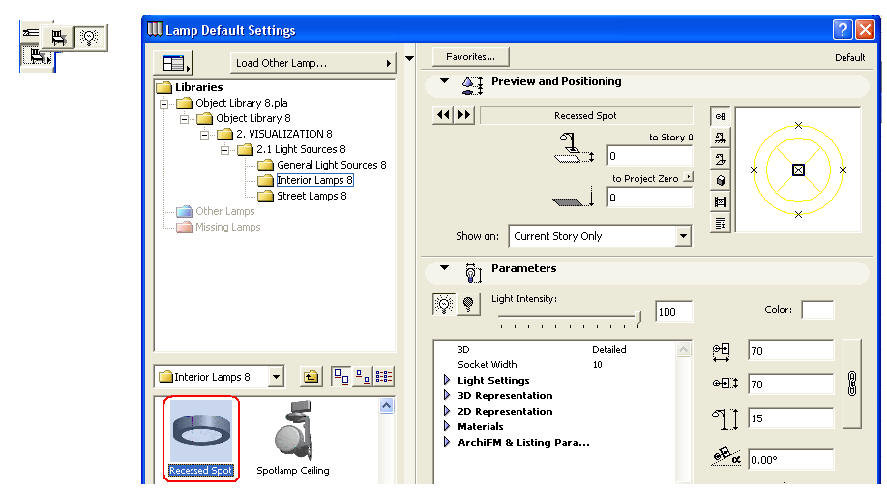
Task: Switch the library browser to large icons view
Action: coord(341,377)
